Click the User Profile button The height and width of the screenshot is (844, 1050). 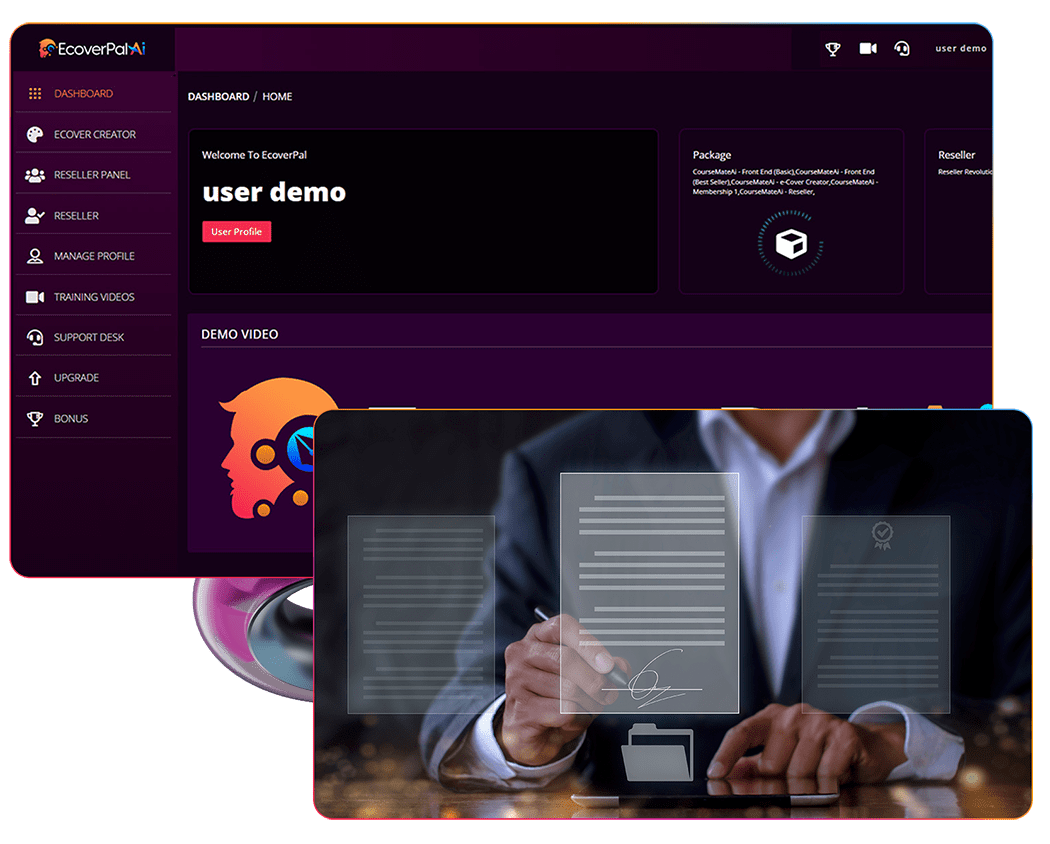(x=236, y=232)
